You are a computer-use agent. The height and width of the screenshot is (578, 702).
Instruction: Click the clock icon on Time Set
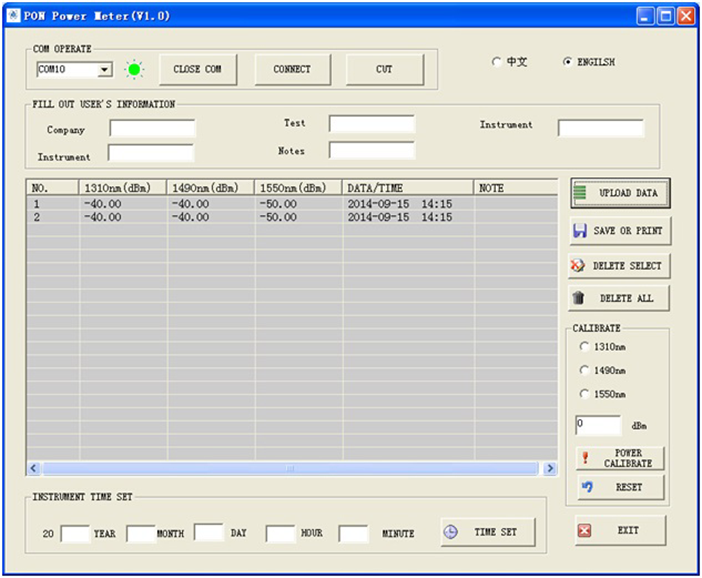452,532
